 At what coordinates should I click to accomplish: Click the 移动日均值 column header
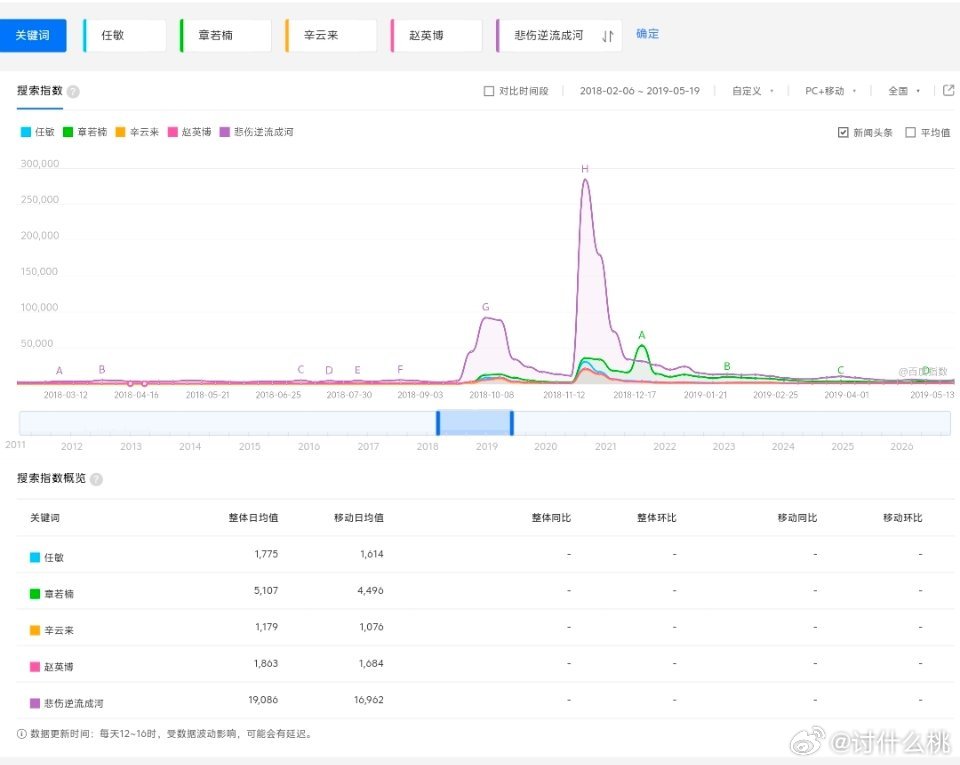pos(359,518)
